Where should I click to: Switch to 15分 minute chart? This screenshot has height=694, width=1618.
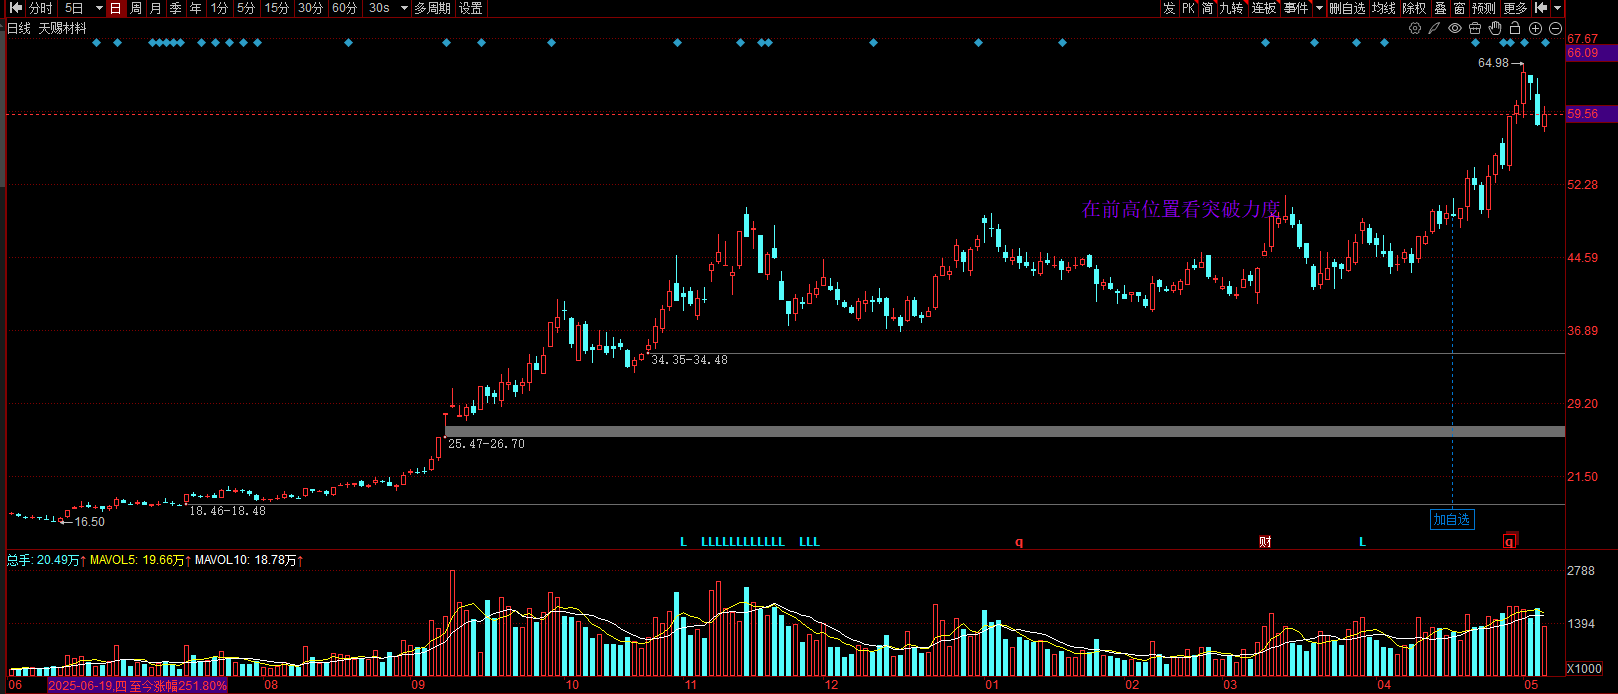point(277,8)
